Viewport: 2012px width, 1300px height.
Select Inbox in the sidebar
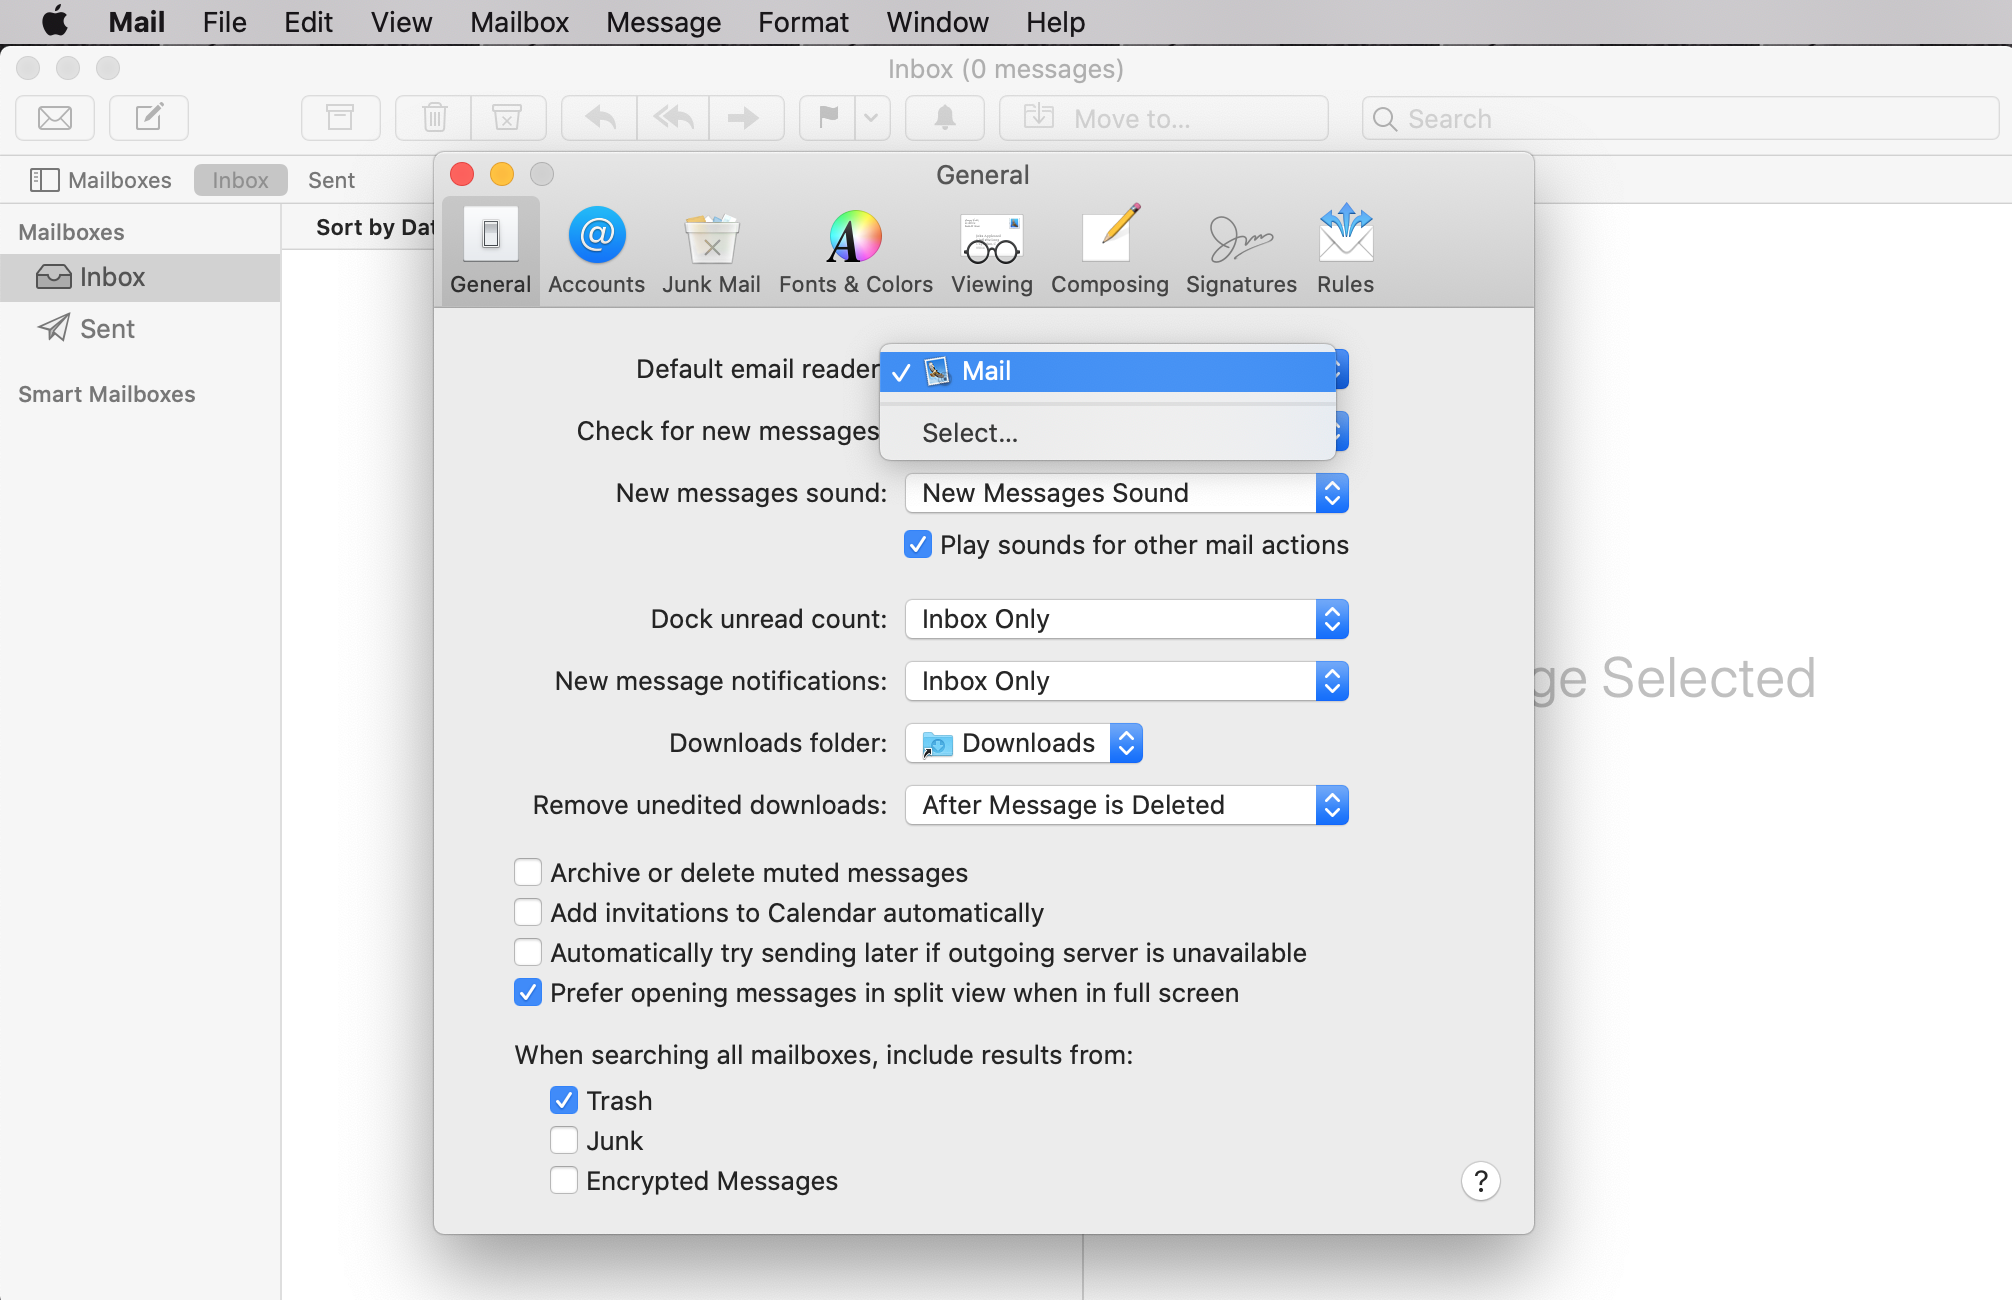point(140,277)
